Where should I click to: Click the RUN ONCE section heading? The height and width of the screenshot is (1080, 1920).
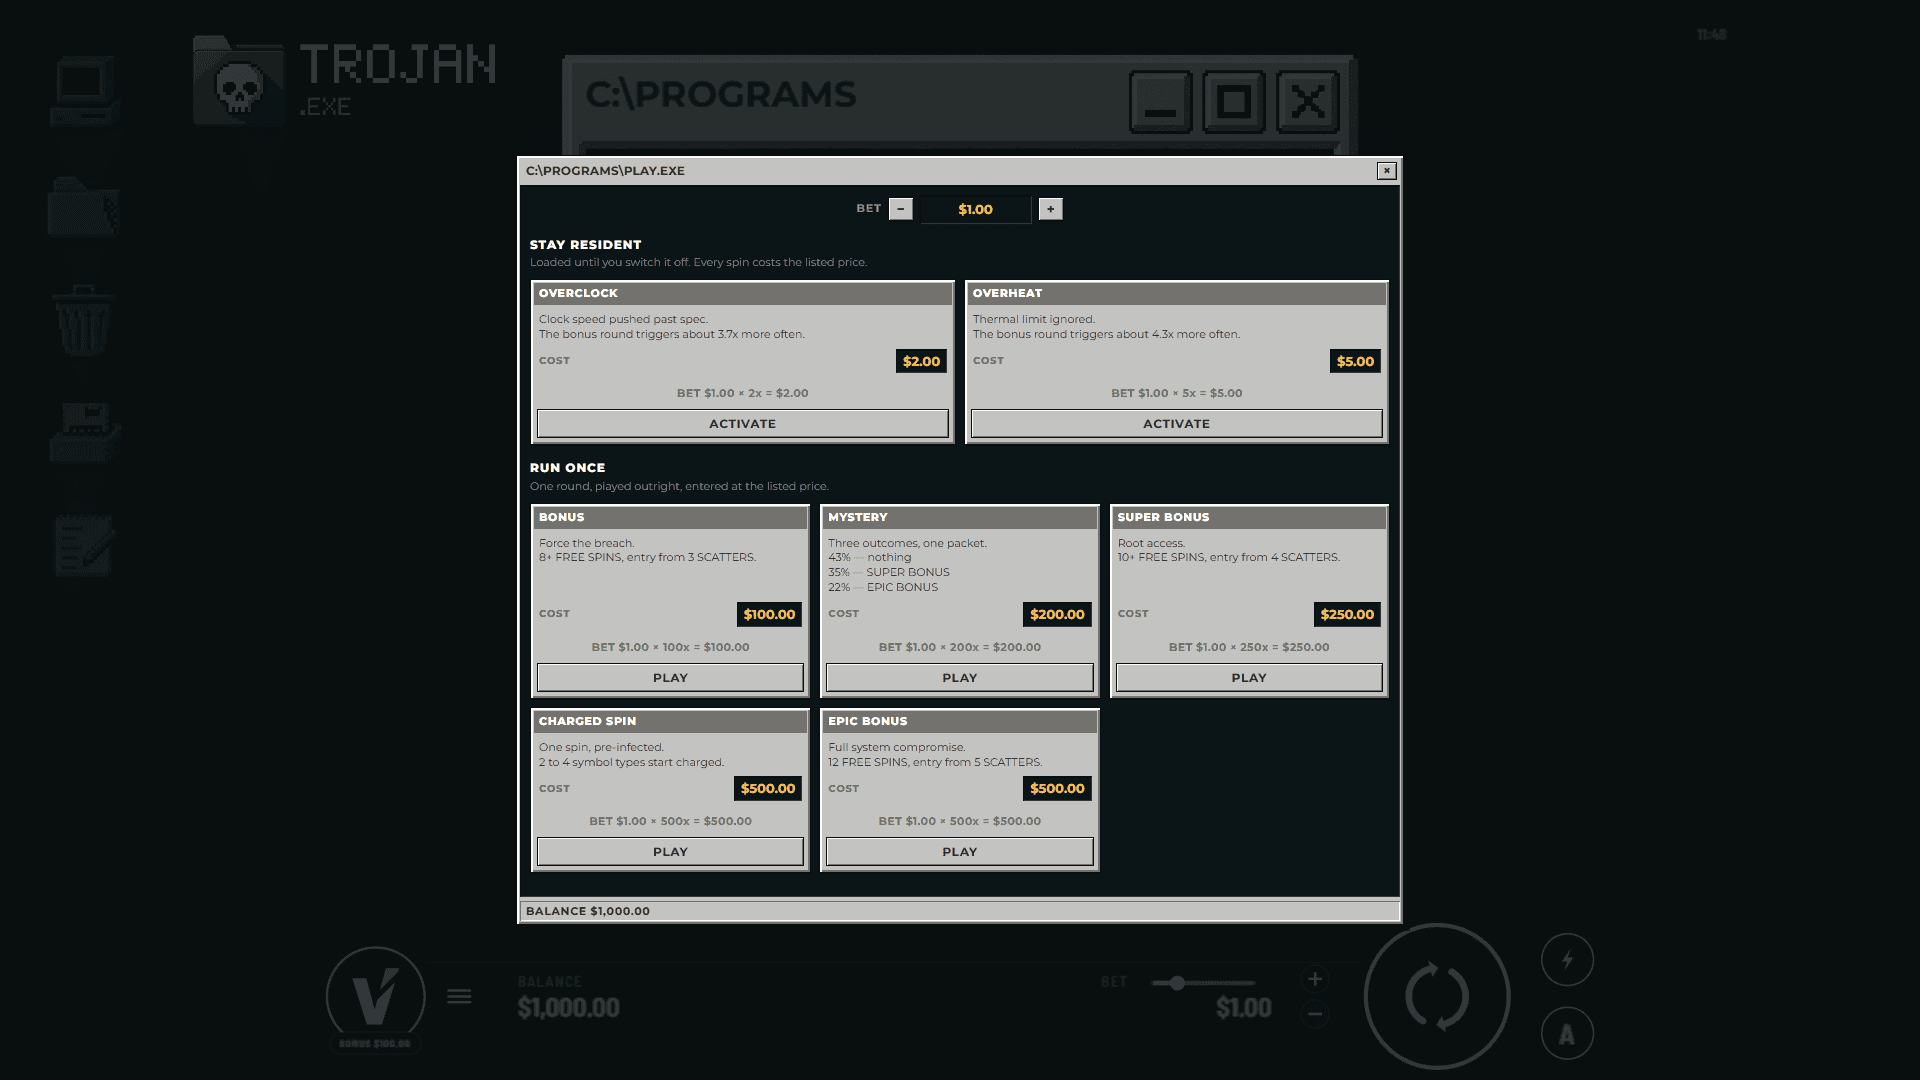point(567,468)
